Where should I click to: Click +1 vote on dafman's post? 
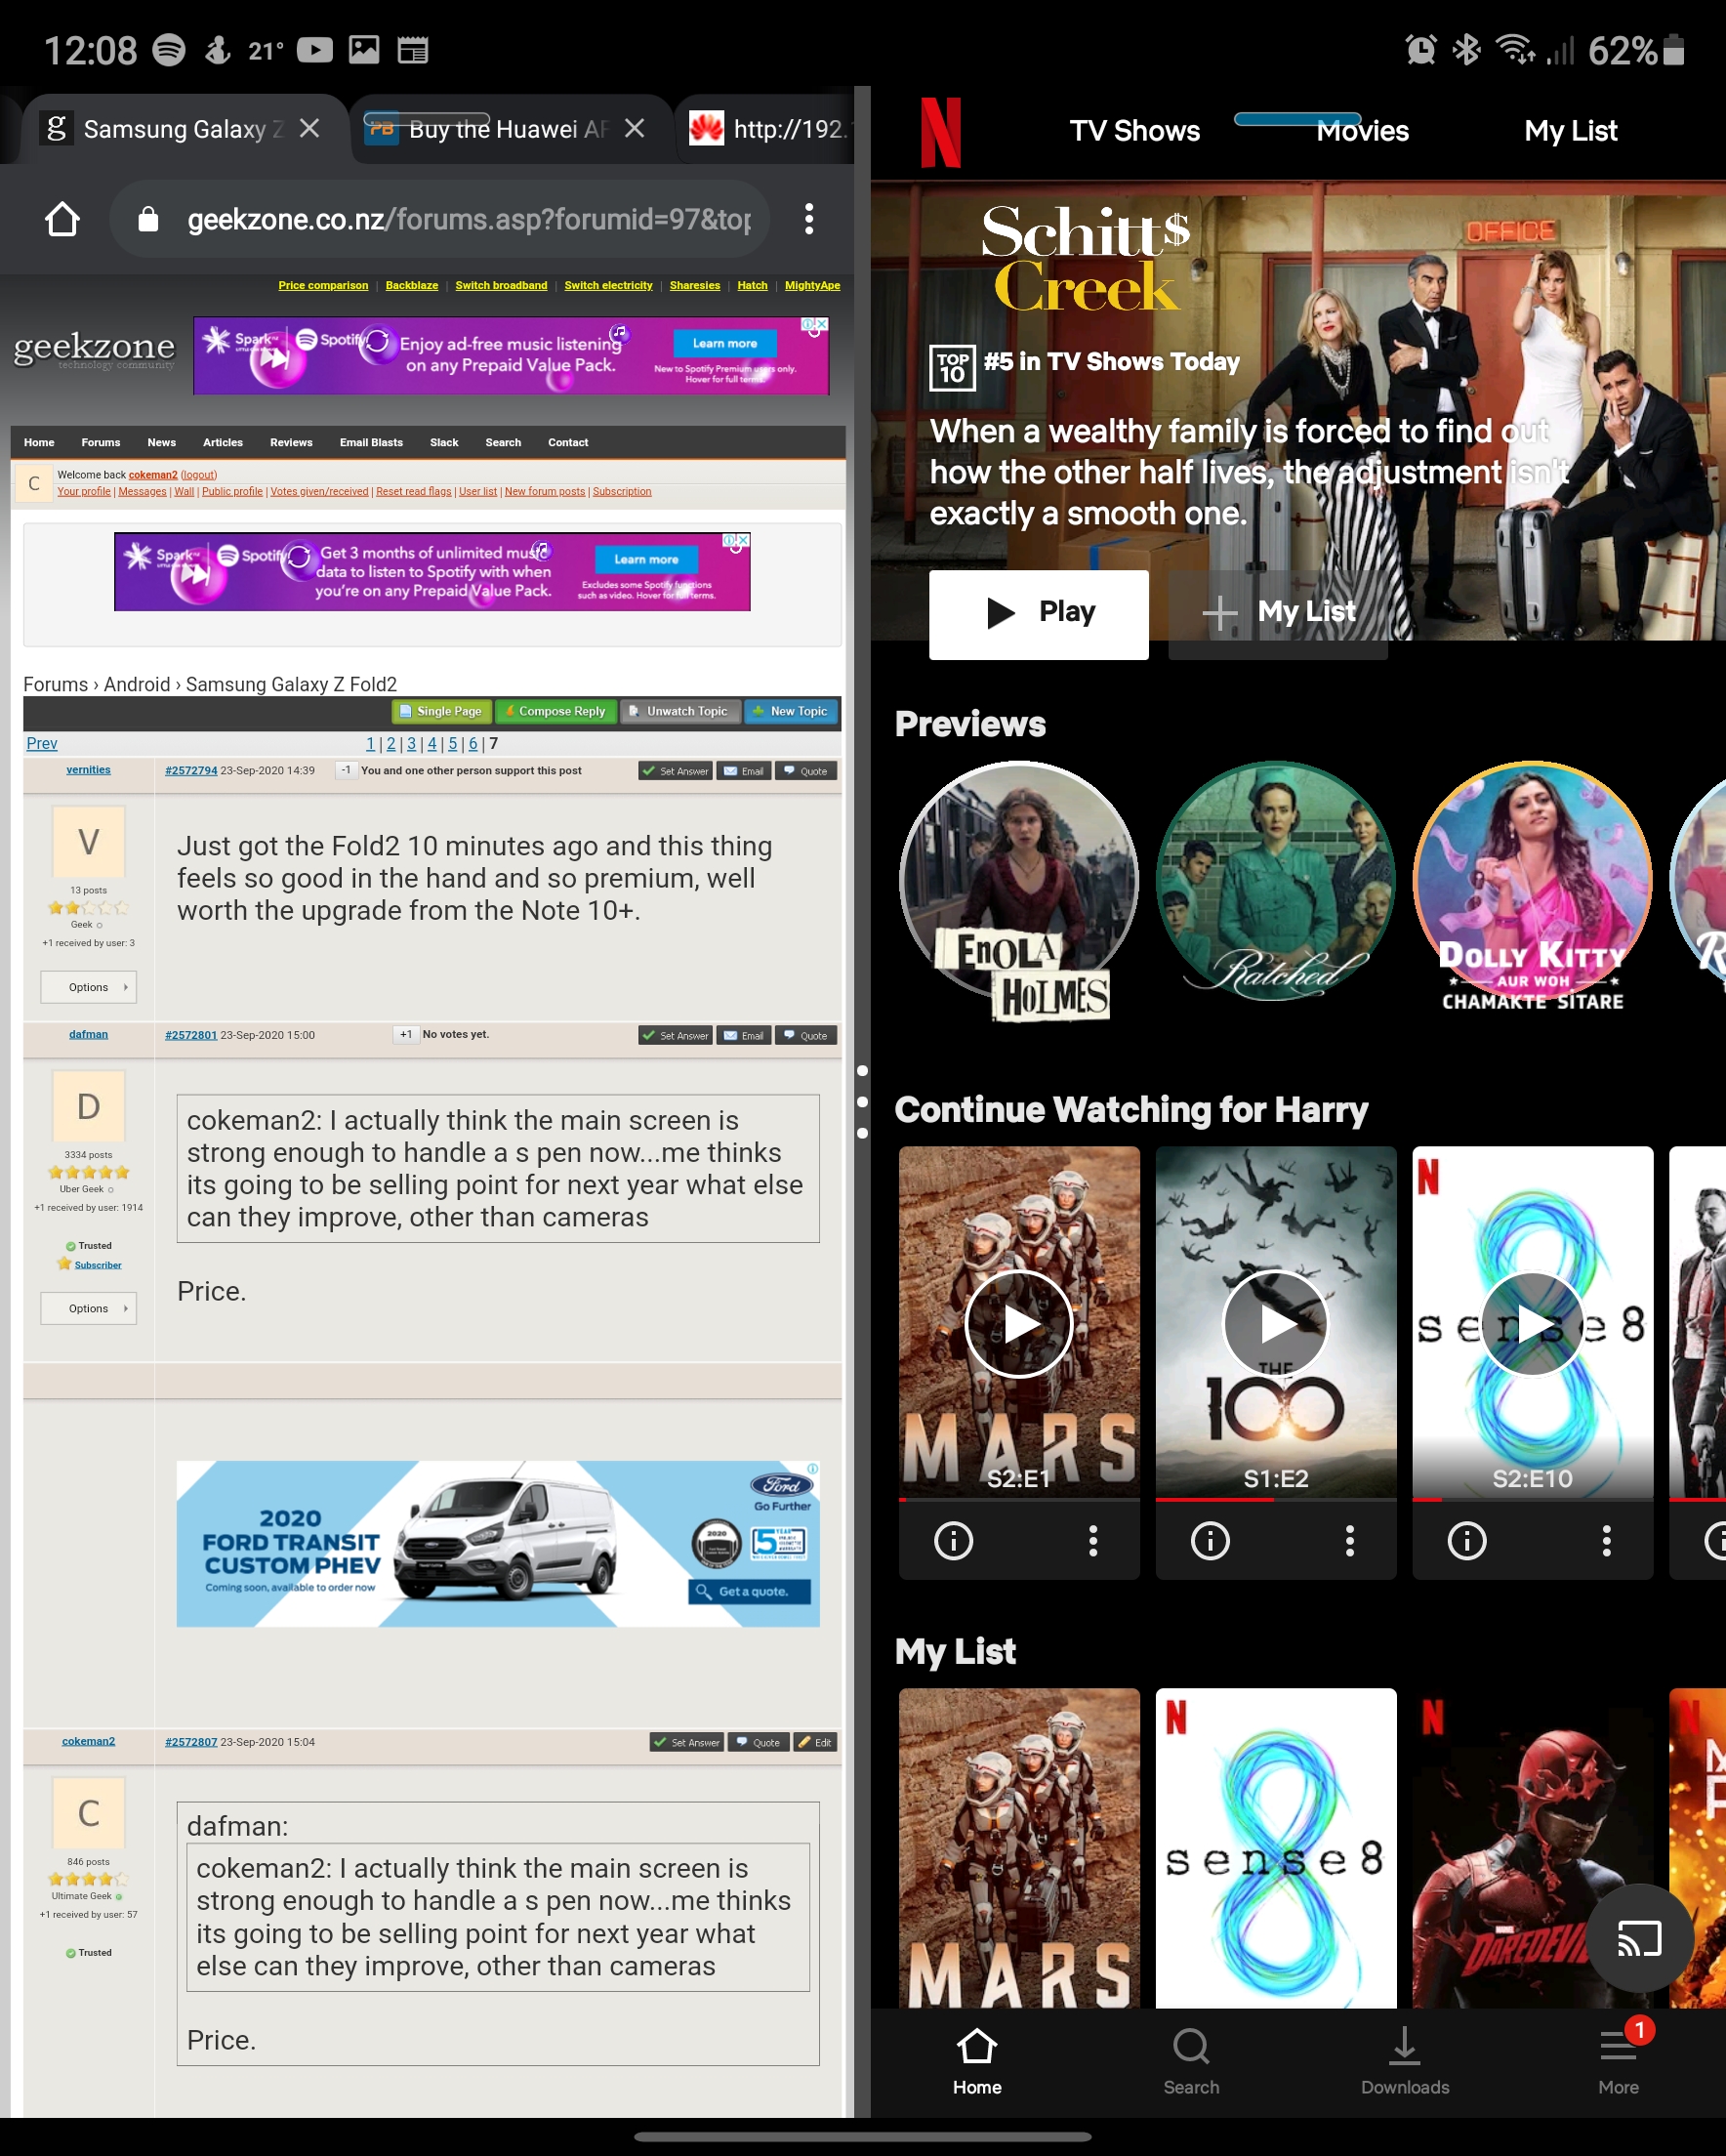[406, 1035]
